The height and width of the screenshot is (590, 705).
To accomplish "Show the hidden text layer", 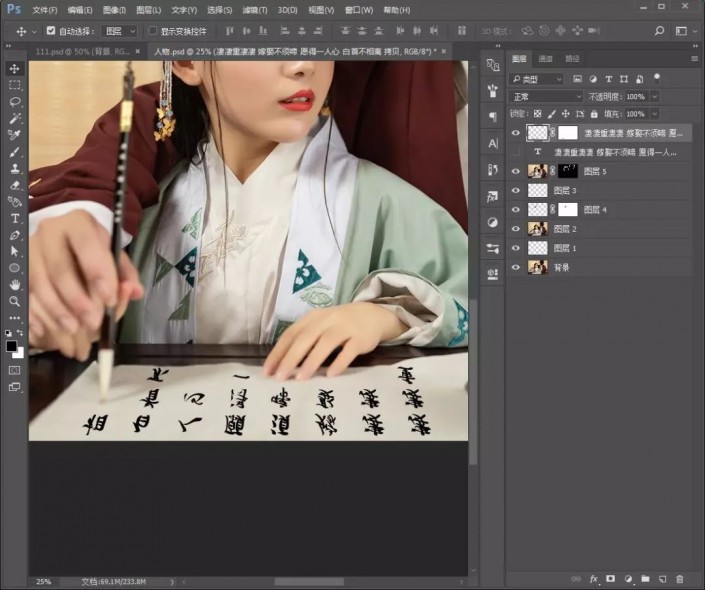I will tap(516, 152).
